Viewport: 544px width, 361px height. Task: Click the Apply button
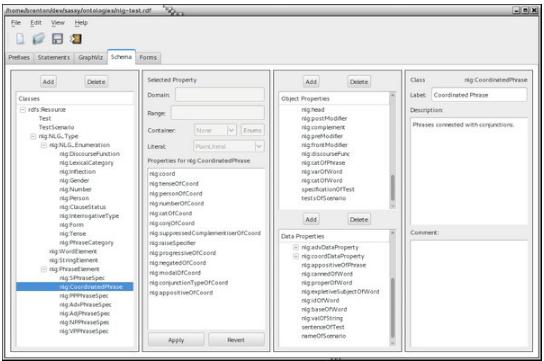(x=176, y=340)
